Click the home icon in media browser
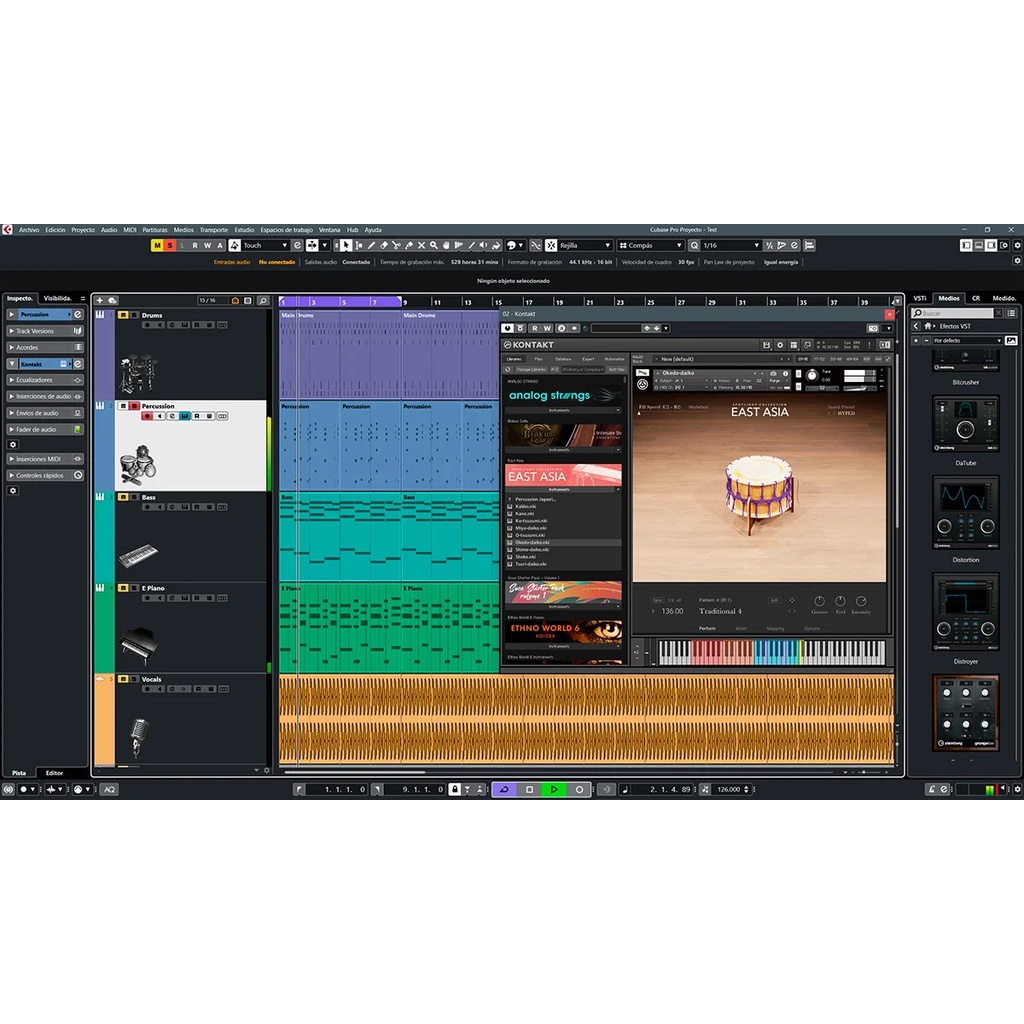 coord(928,326)
